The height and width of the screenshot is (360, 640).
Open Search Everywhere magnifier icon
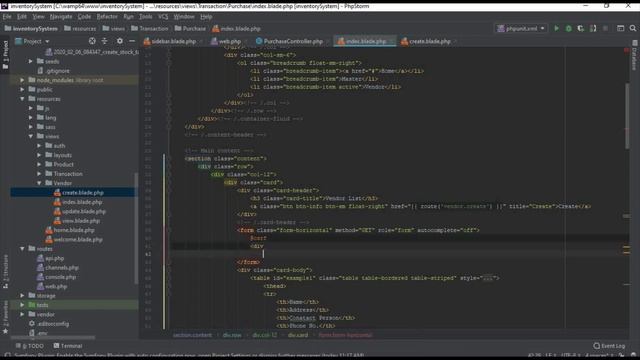pyautogui.click(x=633, y=29)
